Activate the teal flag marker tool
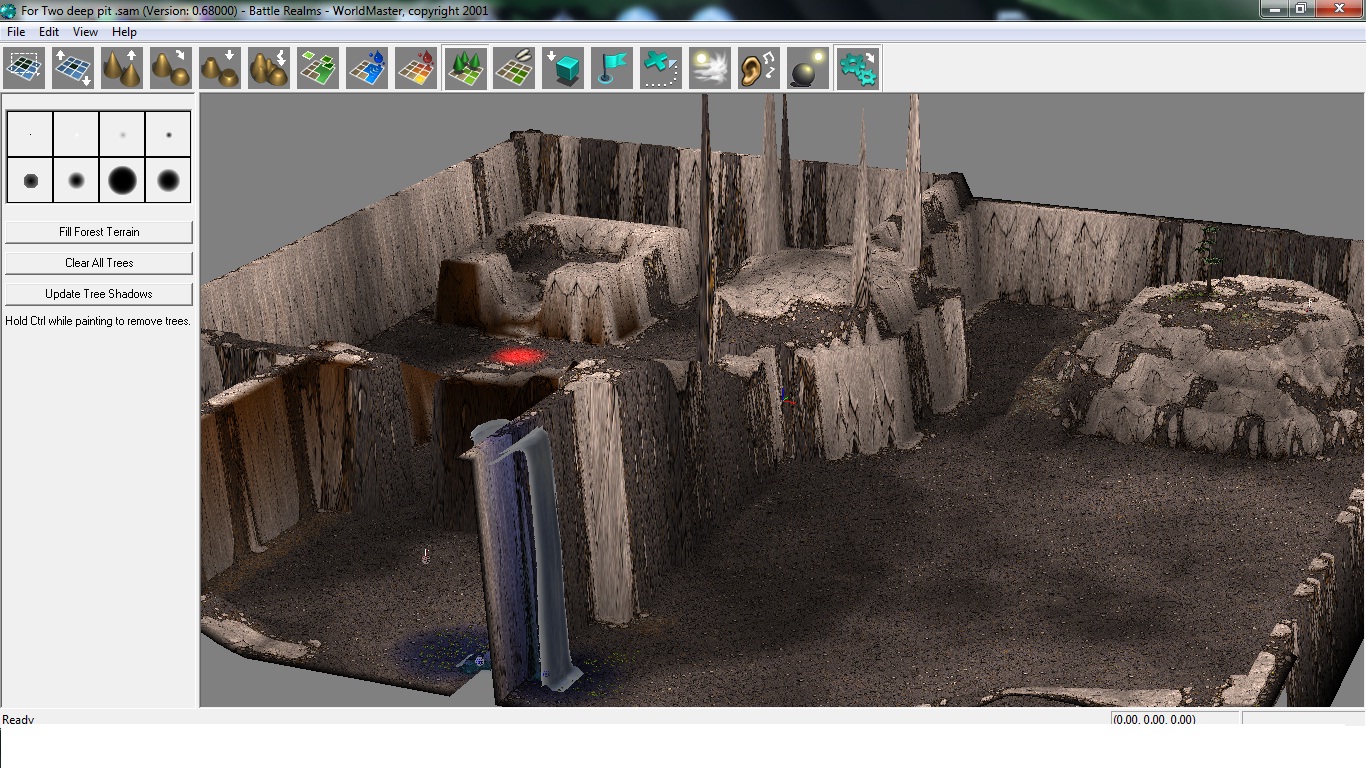 (612, 69)
